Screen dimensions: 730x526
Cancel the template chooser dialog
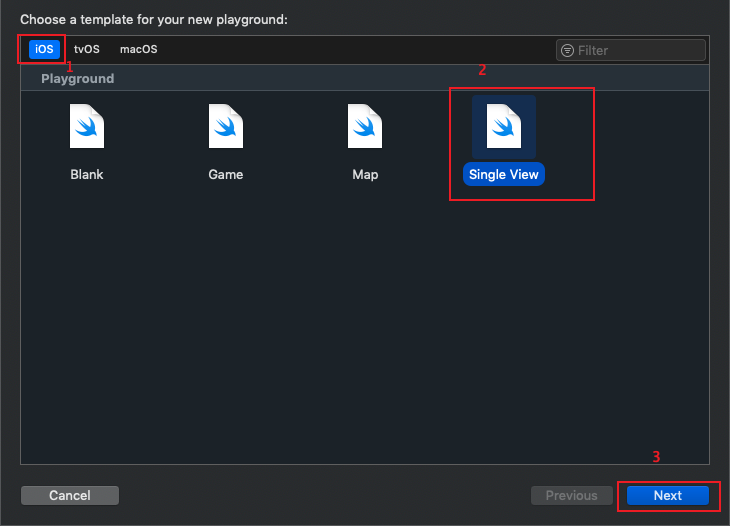pos(70,495)
